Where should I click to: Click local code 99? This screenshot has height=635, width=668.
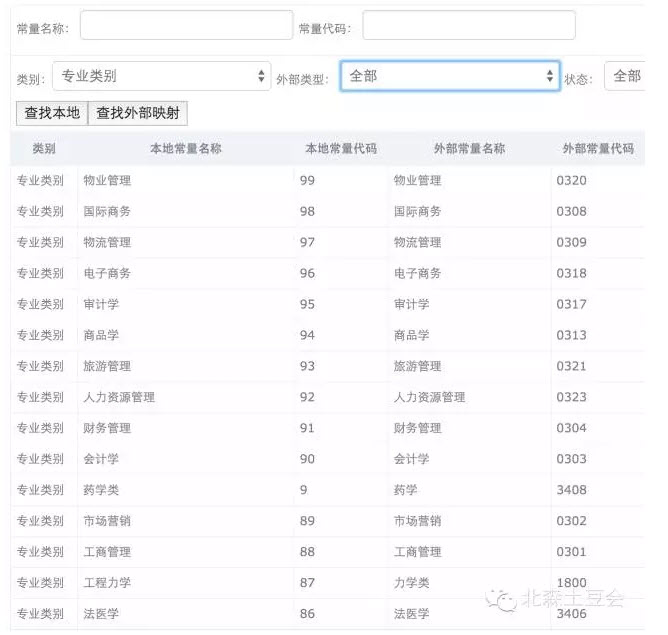pyautogui.click(x=307, y=181)
